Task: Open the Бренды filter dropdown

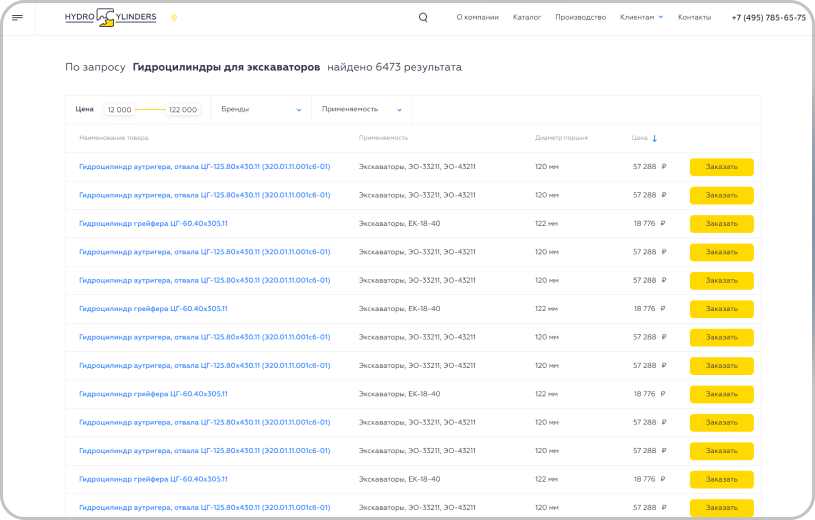Action: (261, 109)
